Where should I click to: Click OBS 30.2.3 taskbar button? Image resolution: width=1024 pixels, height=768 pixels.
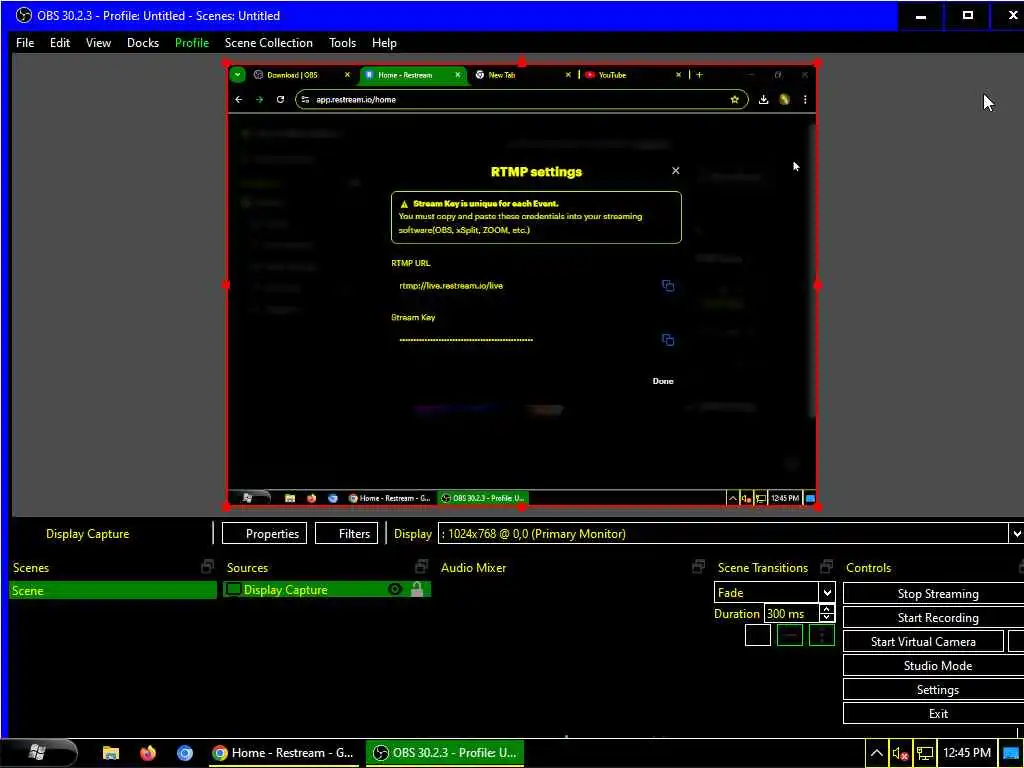446,752
